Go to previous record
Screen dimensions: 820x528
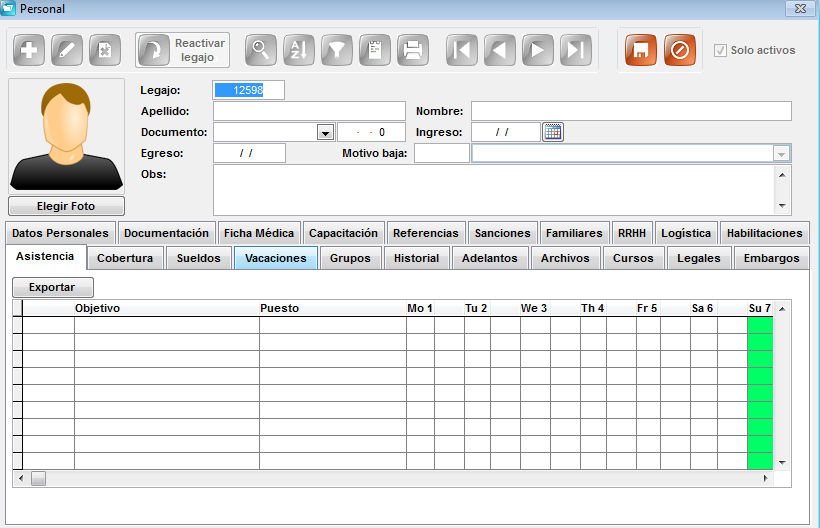coord(500,50)
